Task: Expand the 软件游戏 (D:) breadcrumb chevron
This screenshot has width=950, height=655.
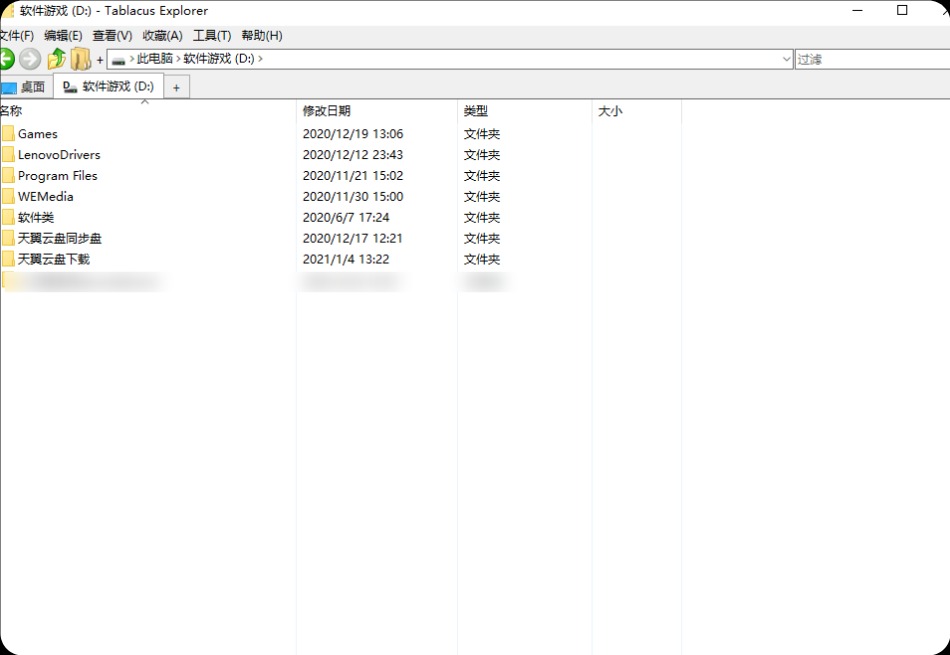Action: click(x=261, y=58)
